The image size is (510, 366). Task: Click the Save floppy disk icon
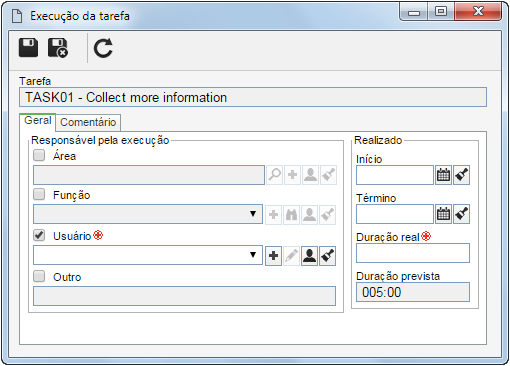coord(28,48)
